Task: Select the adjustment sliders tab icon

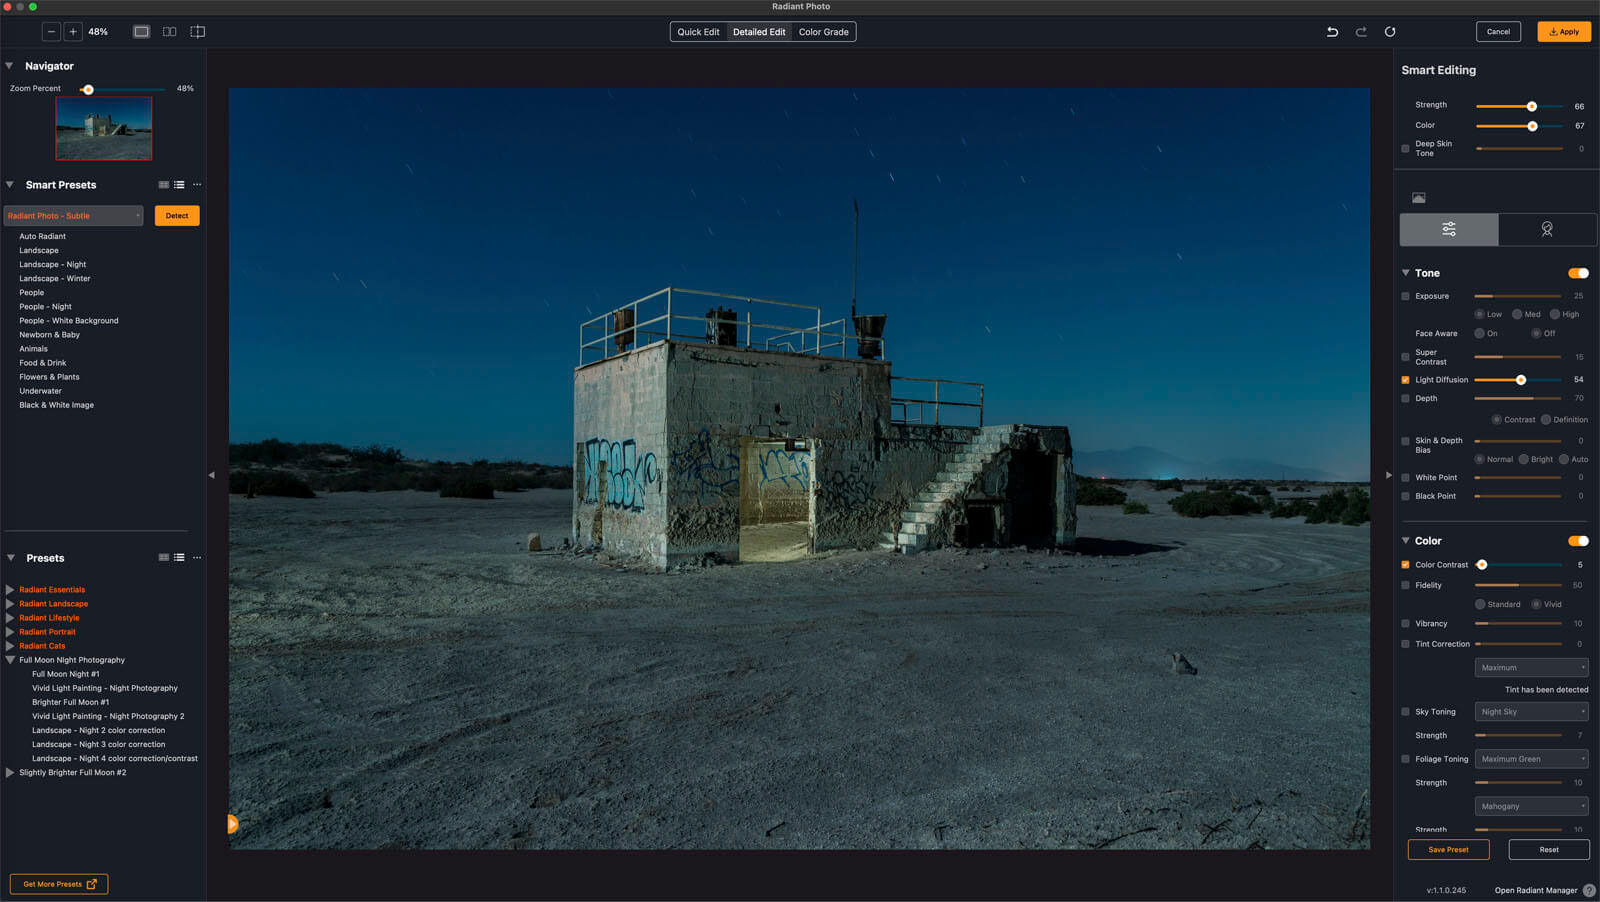Action: click(x=1449, y=229)
